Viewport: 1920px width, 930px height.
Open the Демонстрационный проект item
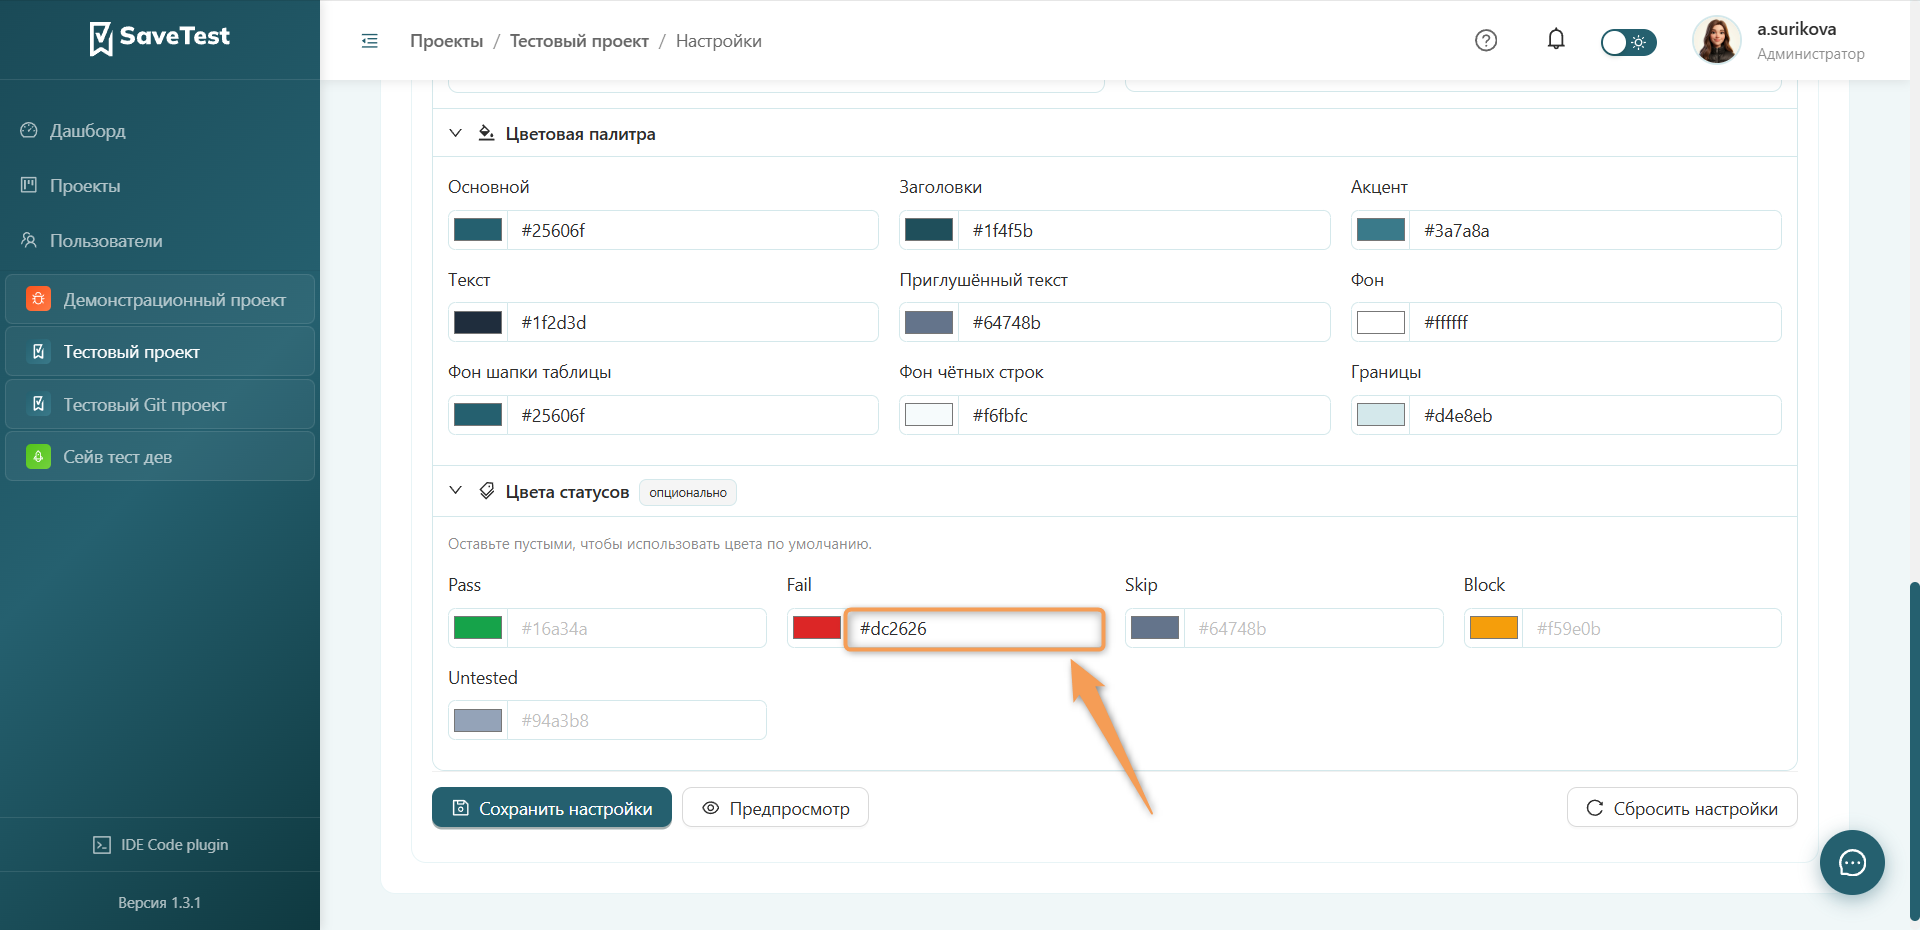tap(160, 300)
